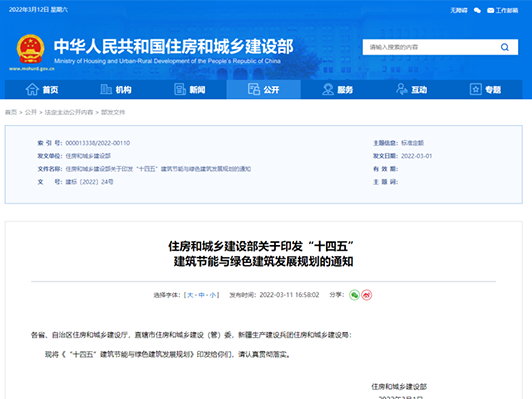Image resolution: width=532 pixels, height=399 pixels.
Task: Click publish time 2022-03-11 16:58:02
Action: pyautogui.click(x=289, y=295)
